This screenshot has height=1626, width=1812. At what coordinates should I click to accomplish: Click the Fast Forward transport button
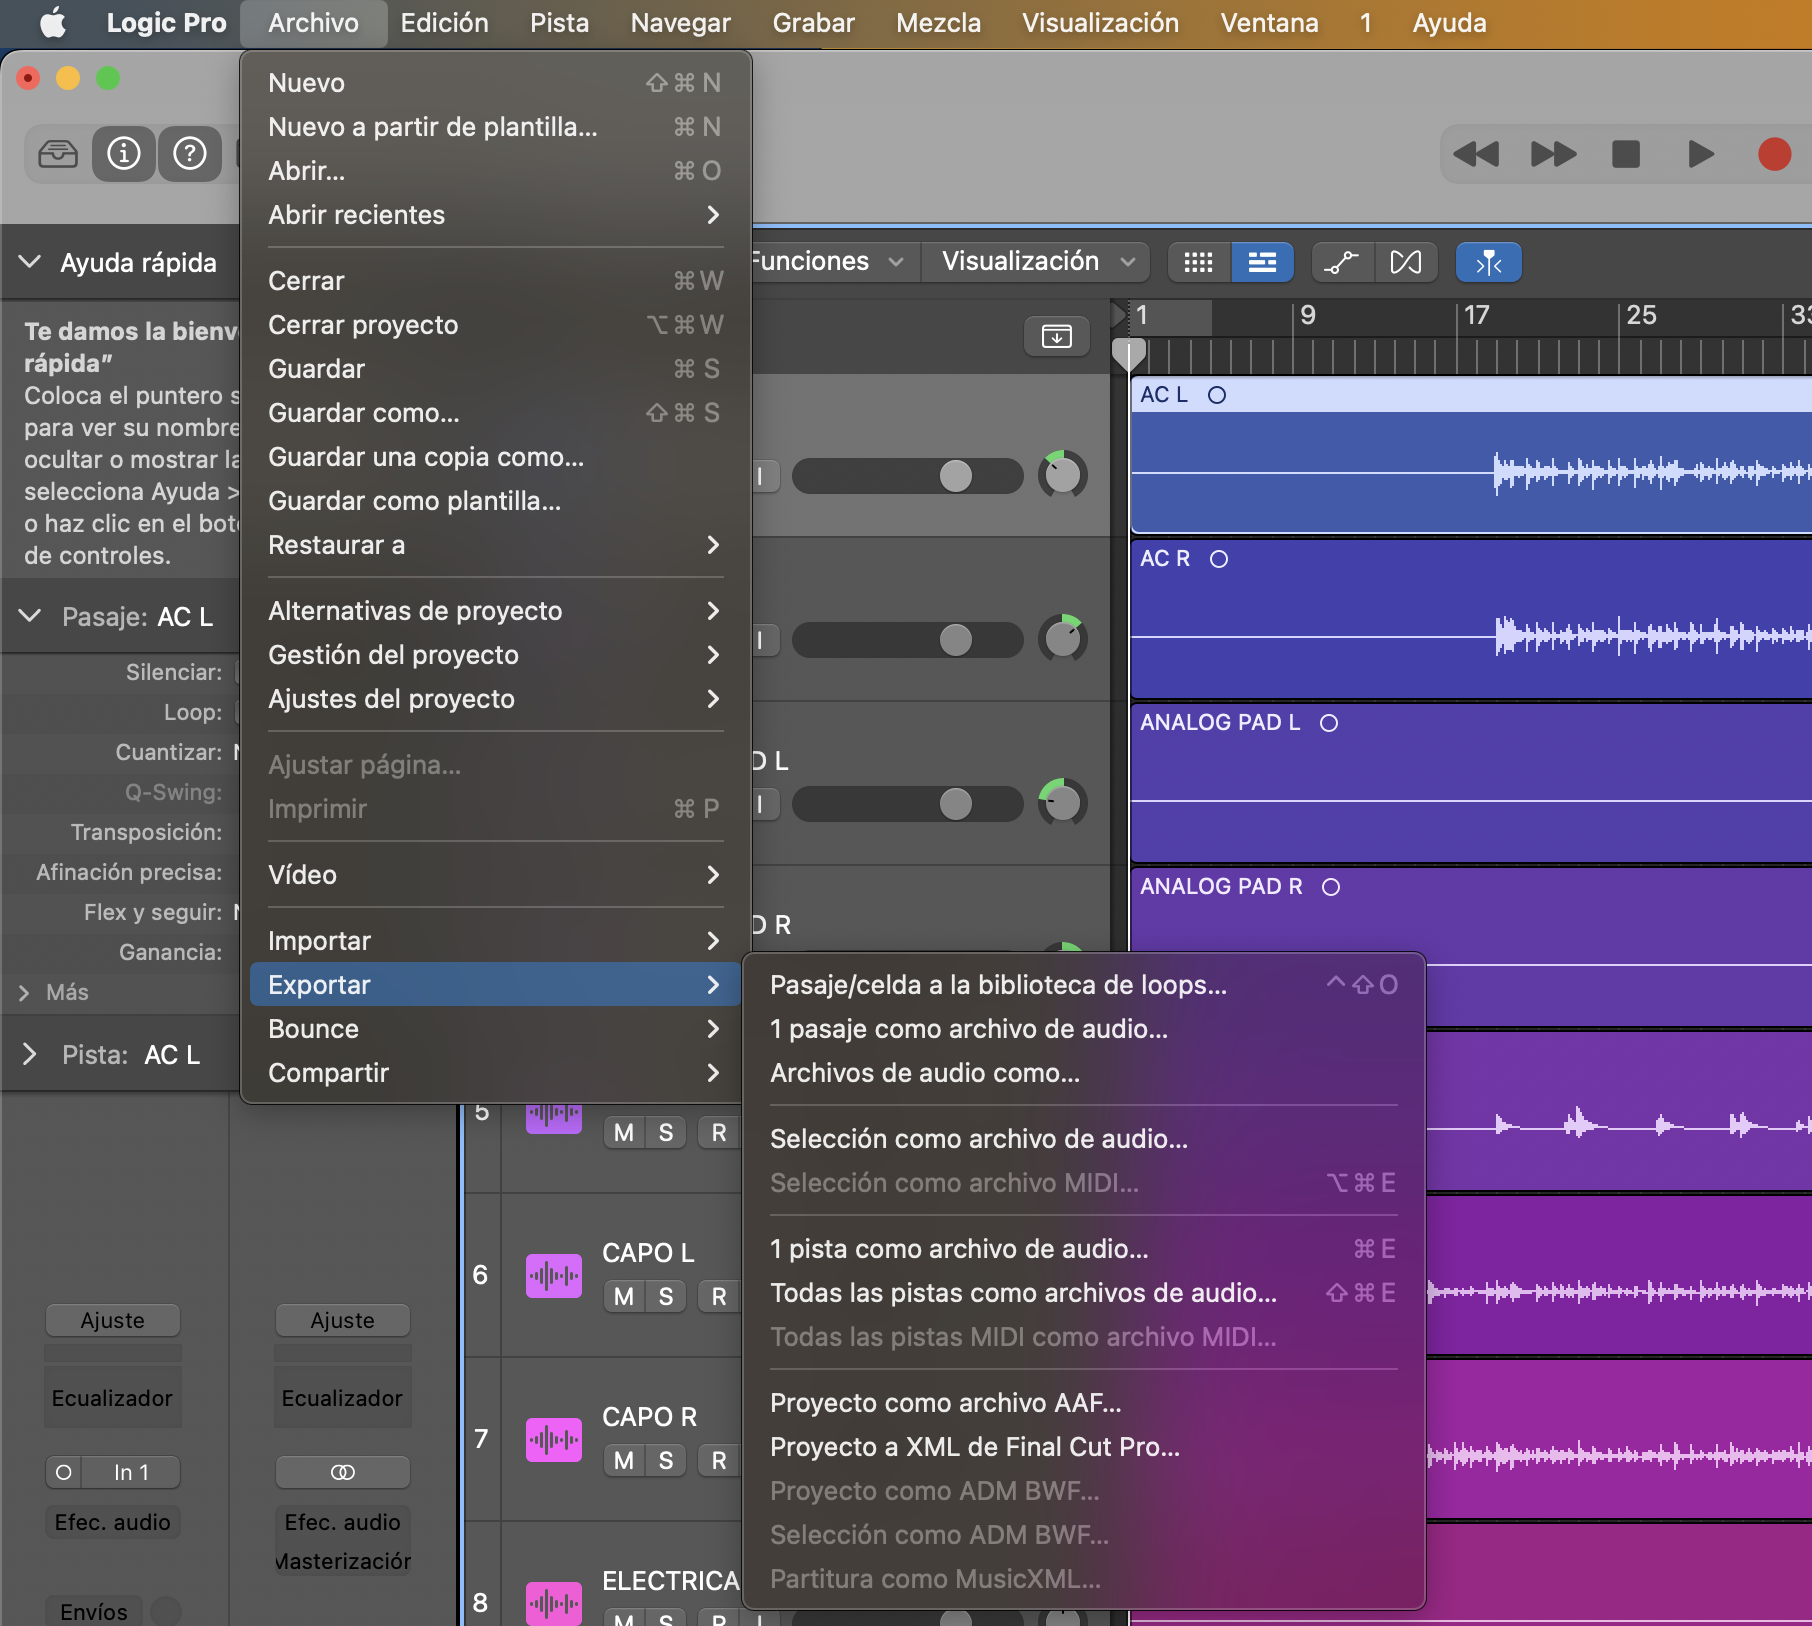(1552, 154)
